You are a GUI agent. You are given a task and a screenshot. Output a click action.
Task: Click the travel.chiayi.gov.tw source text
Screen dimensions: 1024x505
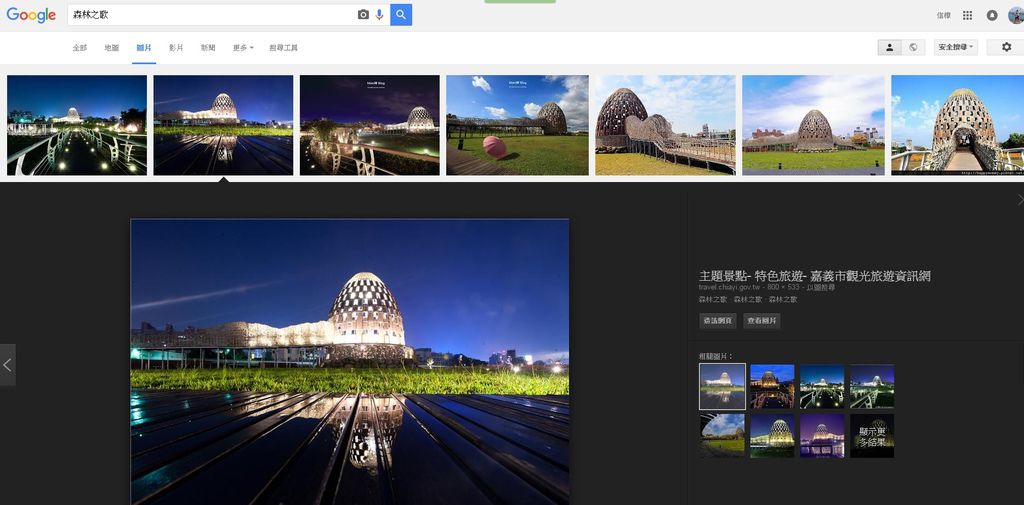pyautogui.click(x=729, y=287)
